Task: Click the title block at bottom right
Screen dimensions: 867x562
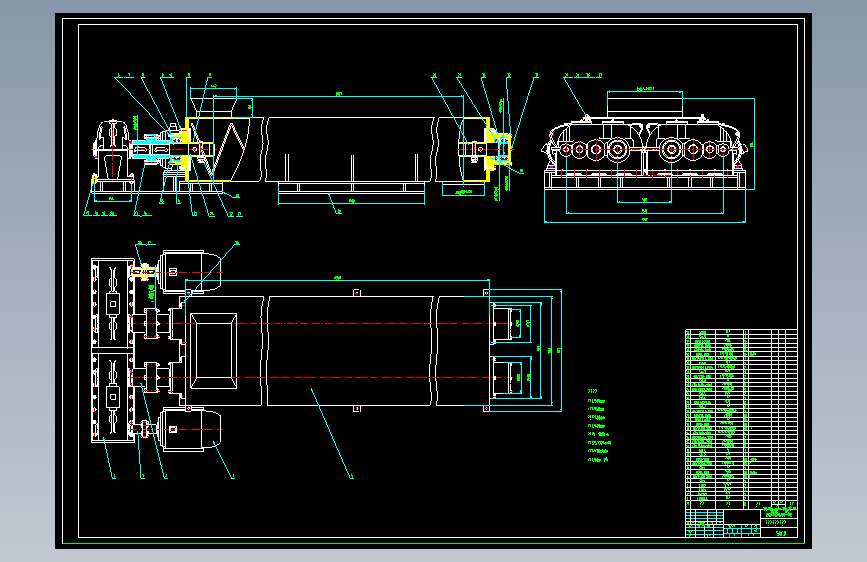Action: pos(741,523)
